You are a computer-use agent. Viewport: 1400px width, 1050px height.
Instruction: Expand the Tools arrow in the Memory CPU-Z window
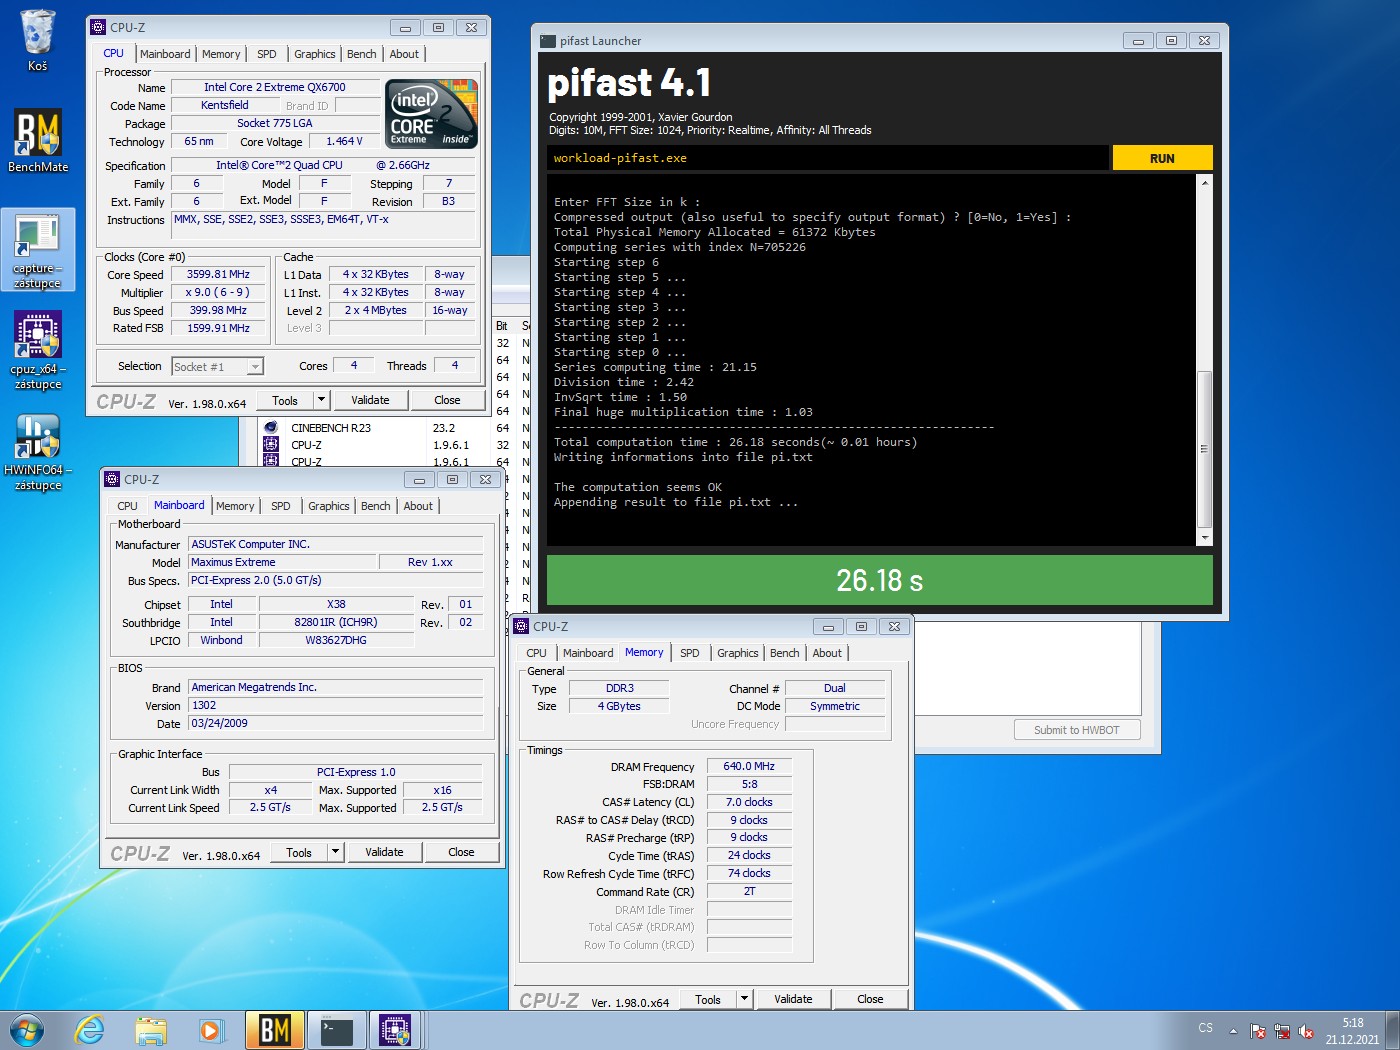coord(744,999)
